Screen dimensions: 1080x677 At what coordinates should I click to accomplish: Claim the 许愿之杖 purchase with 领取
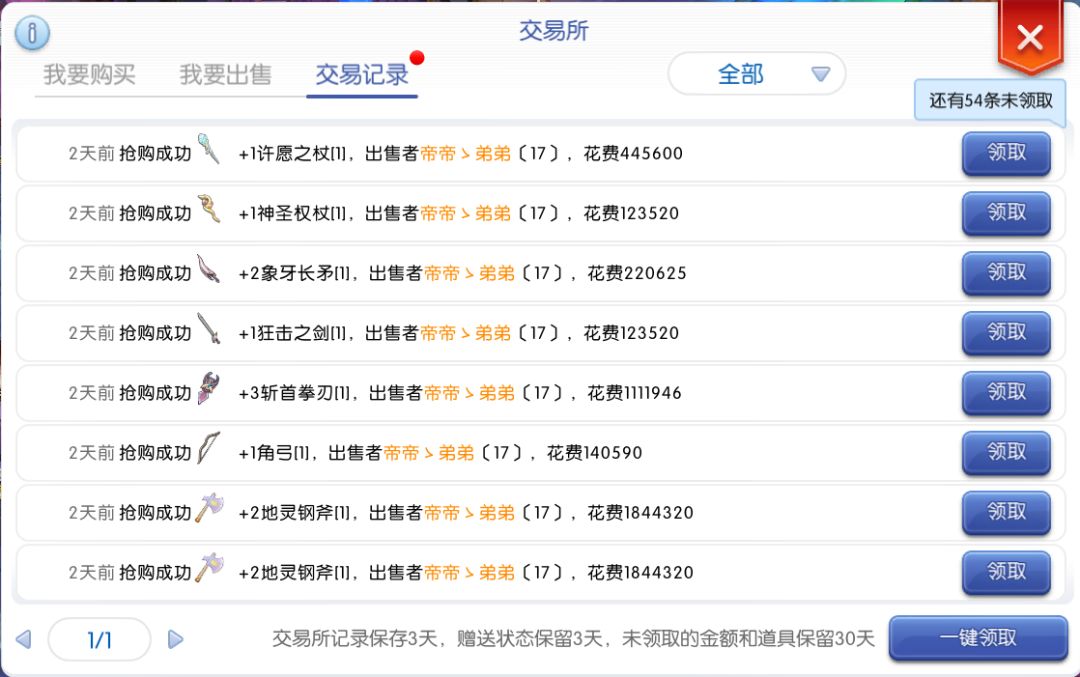pos(1006,153)
